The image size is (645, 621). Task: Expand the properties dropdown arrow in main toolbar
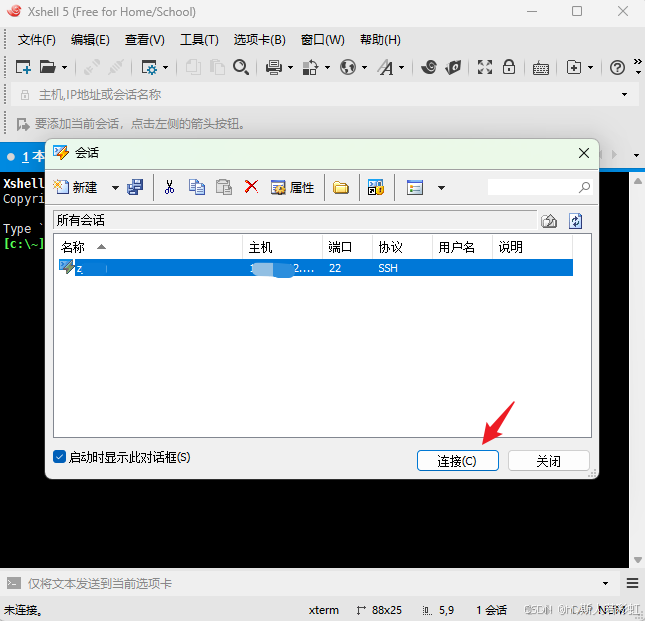[x=165, y=67]
